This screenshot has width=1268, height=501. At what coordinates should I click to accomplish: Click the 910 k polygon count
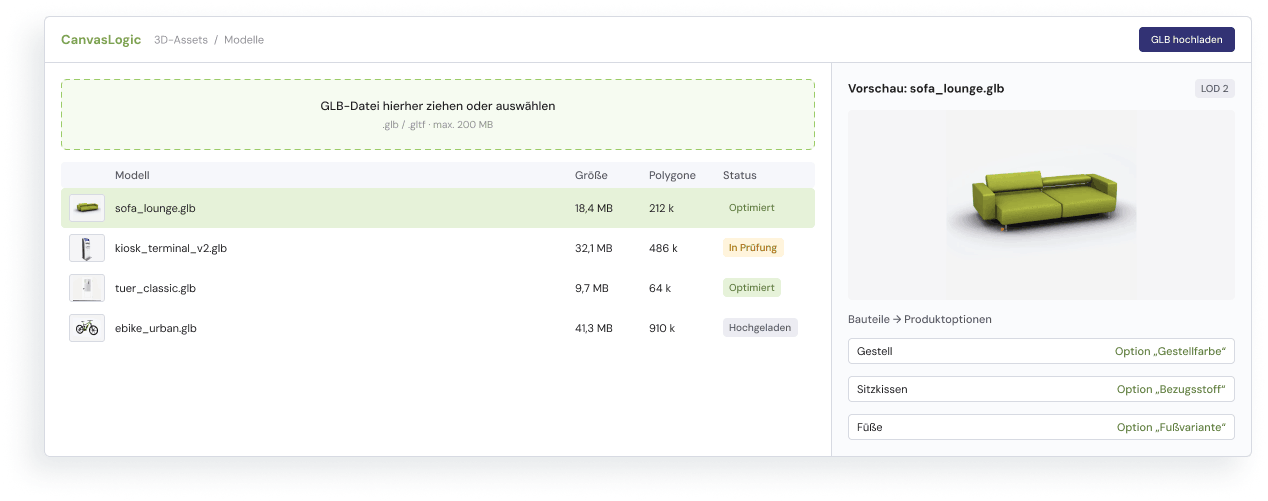pyautogui.click(x=662, y=328)
